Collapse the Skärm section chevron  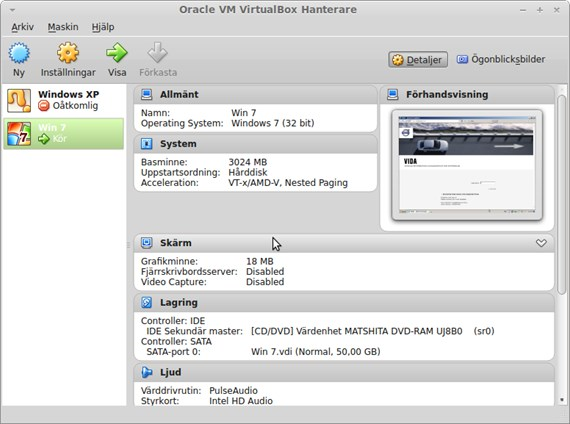click(541, 243)
